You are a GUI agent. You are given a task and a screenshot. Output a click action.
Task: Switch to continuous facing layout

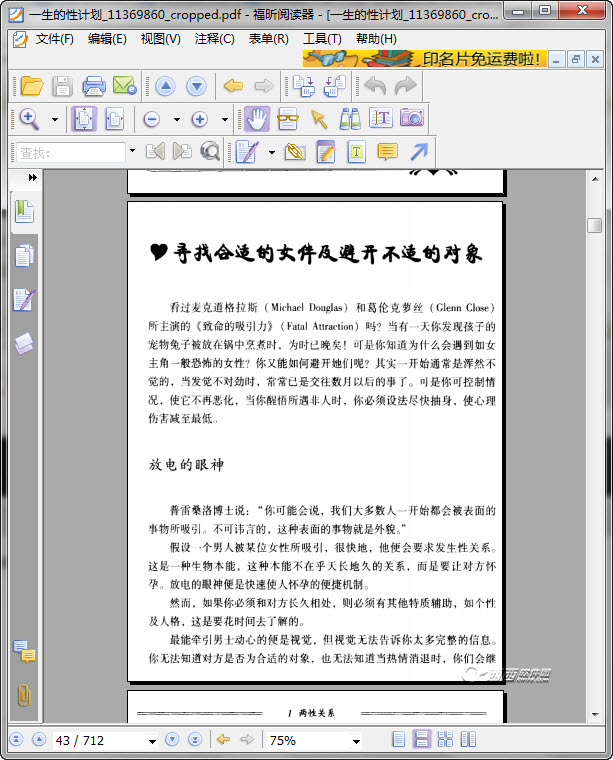tap(445, 740)
